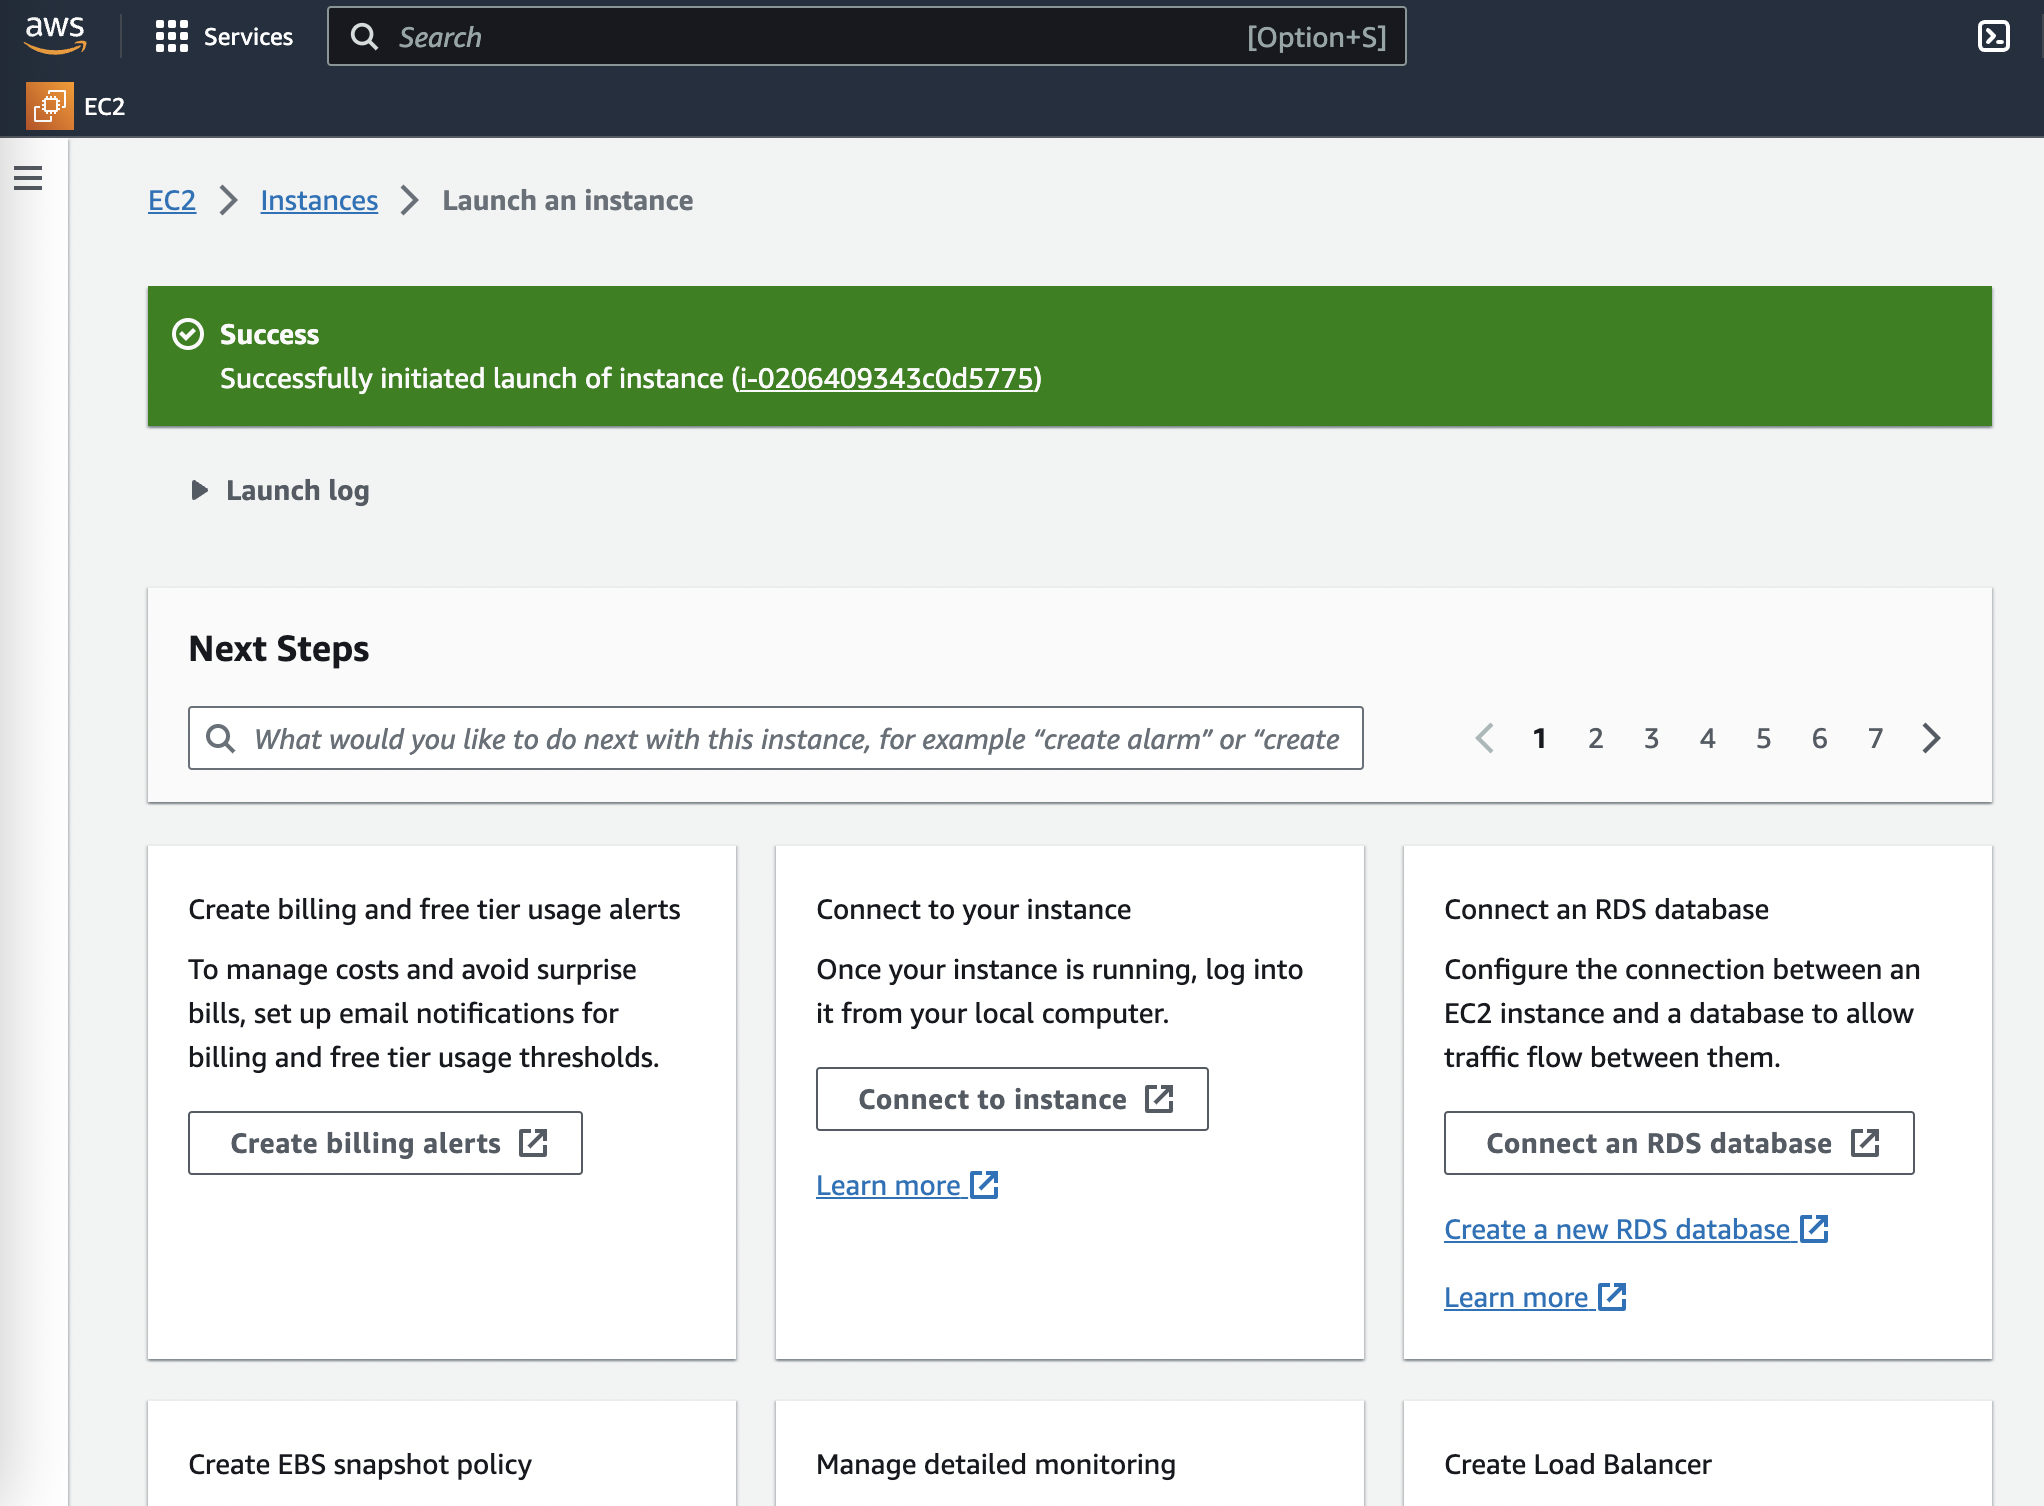Expand the Launch log section
Screen dimensions: 2044x1506
(280, 490)
